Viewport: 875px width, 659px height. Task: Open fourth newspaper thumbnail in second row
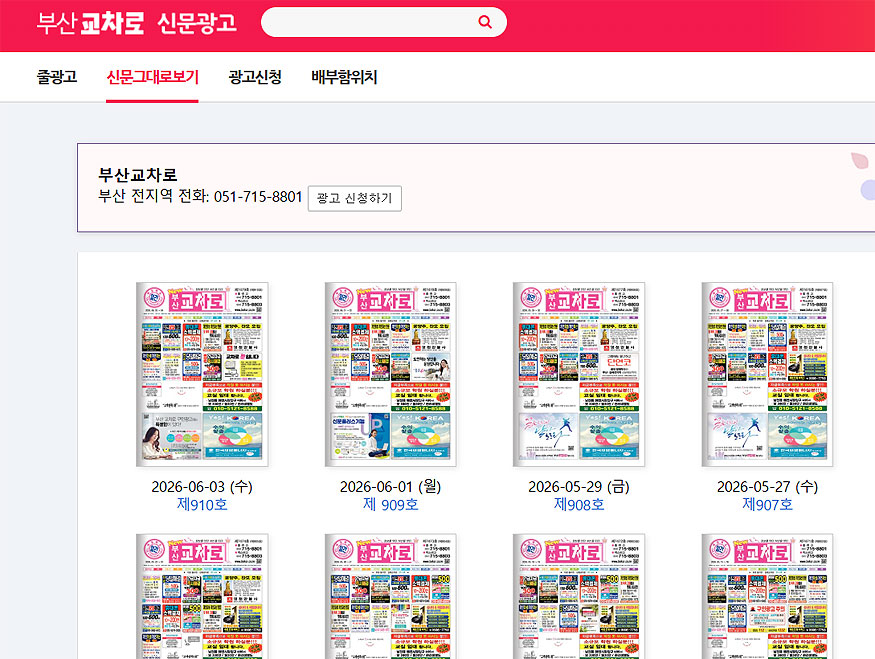767,596
